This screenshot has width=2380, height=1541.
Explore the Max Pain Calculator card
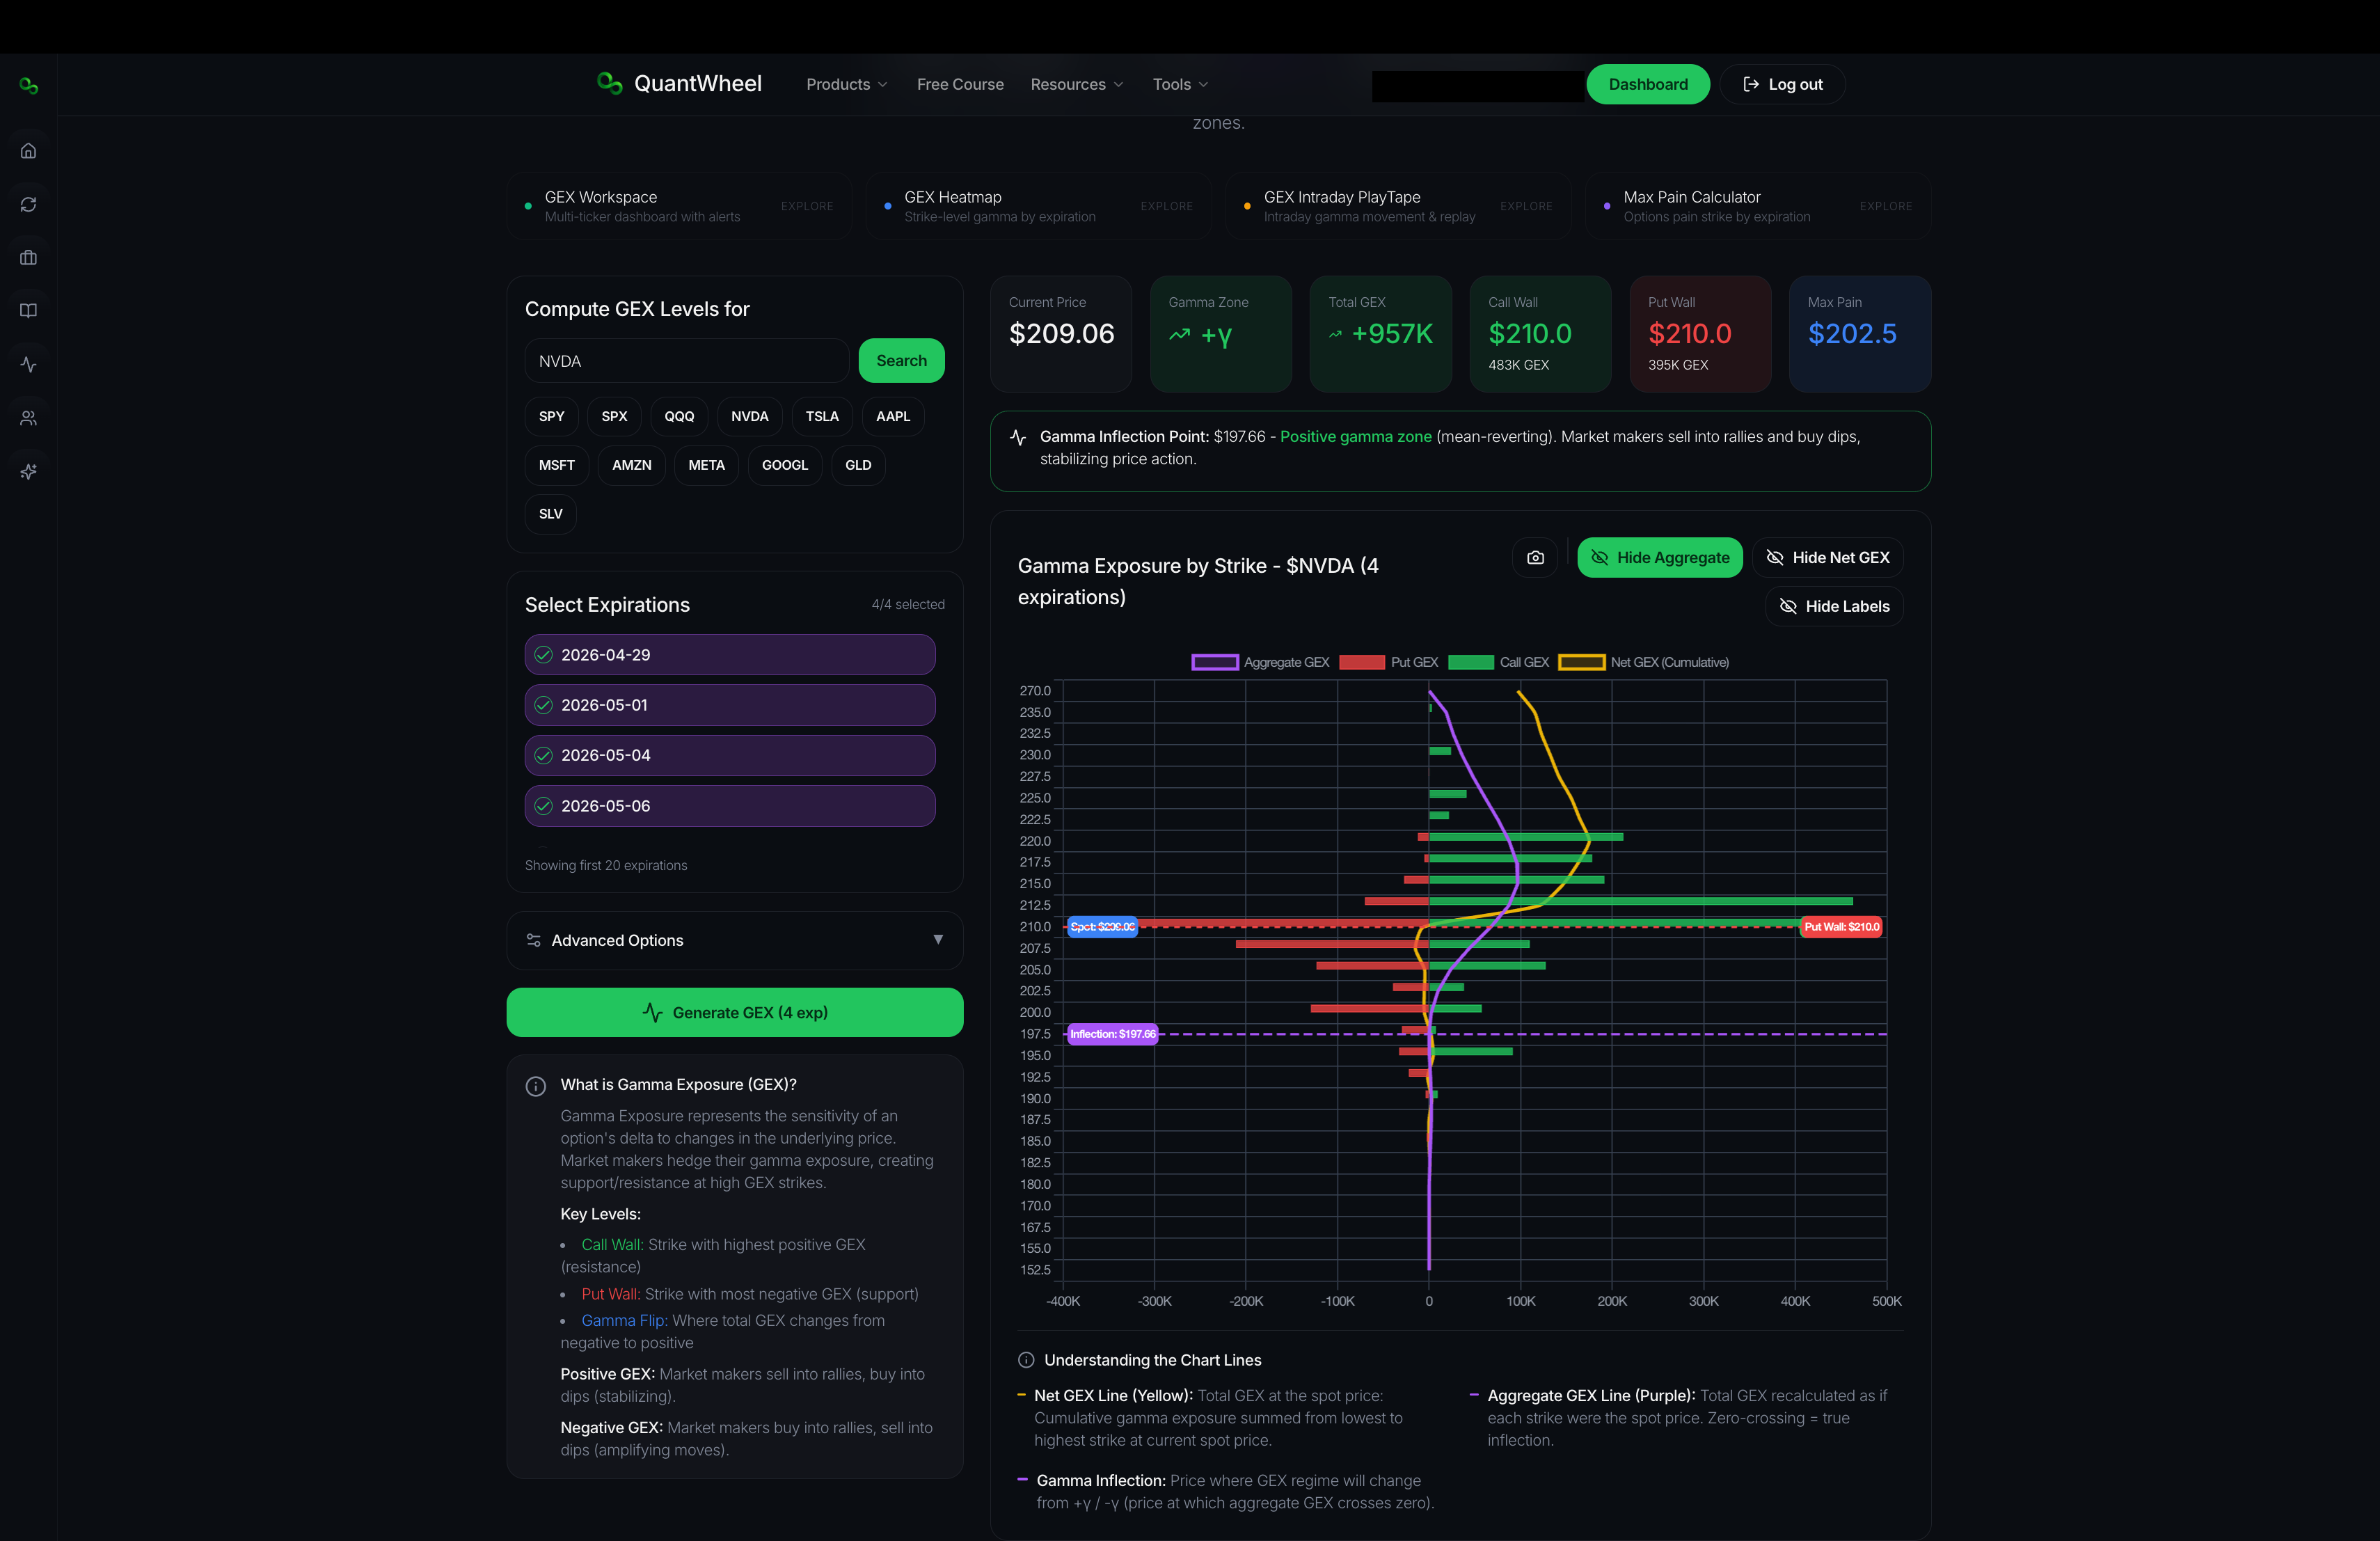[x=1758, y=206]
